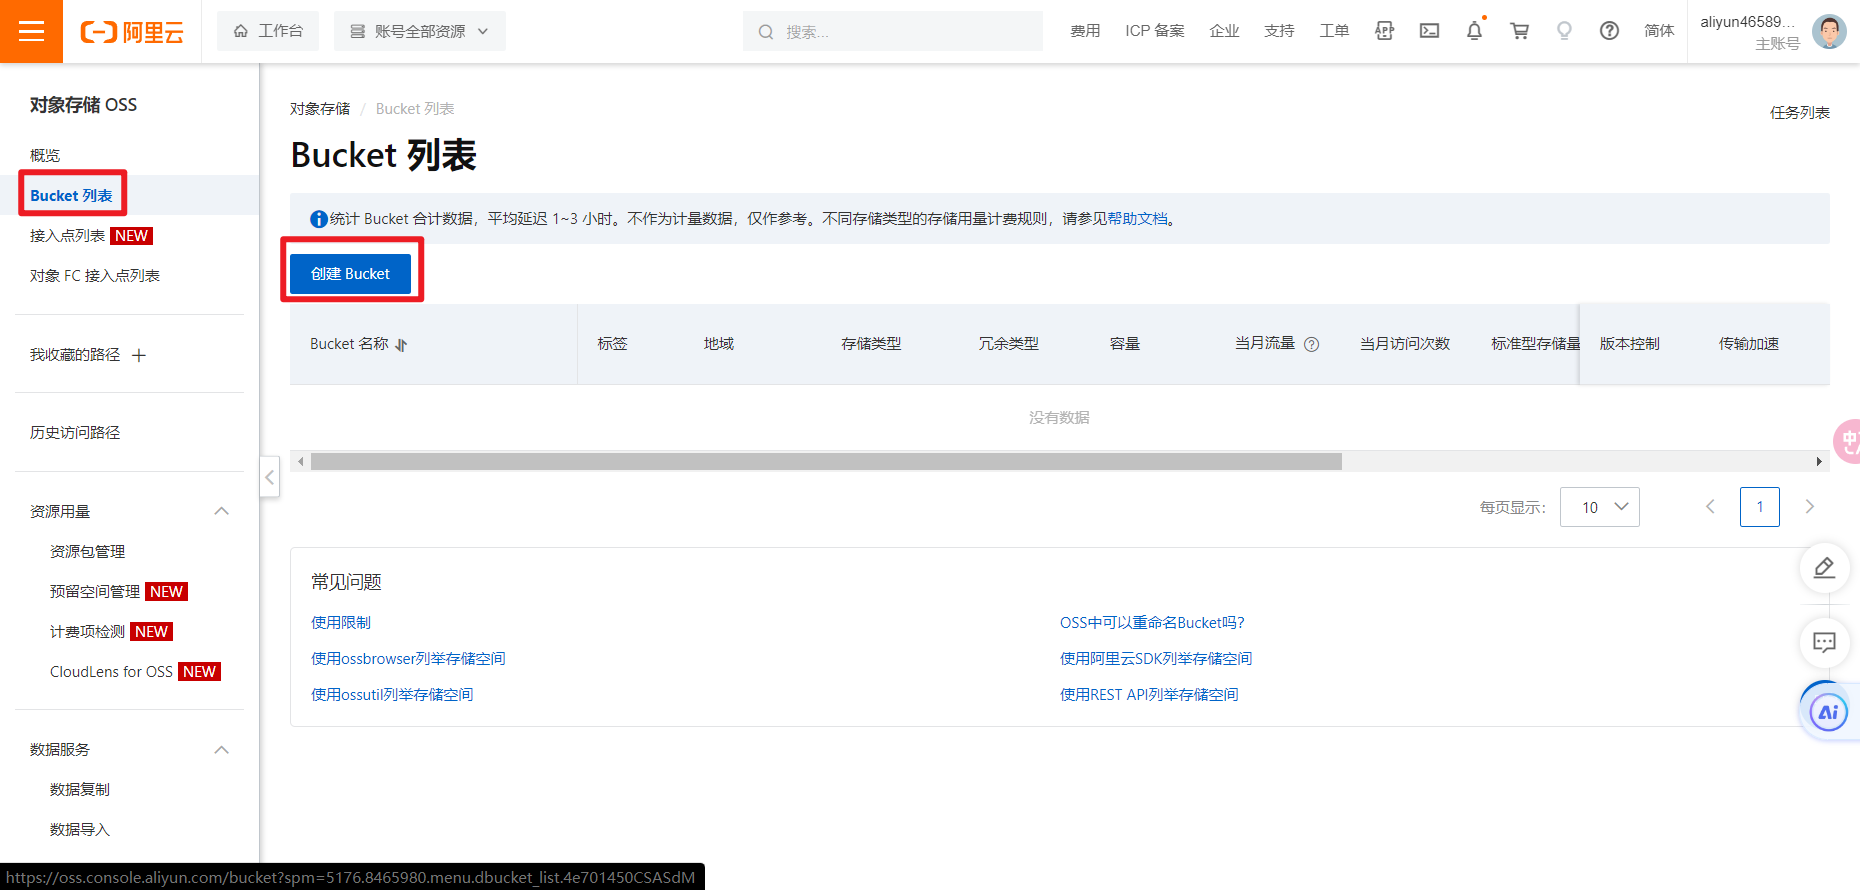Open the floating chat feedback icon
1860x890 pixels.
click(x=1824, y=642)
